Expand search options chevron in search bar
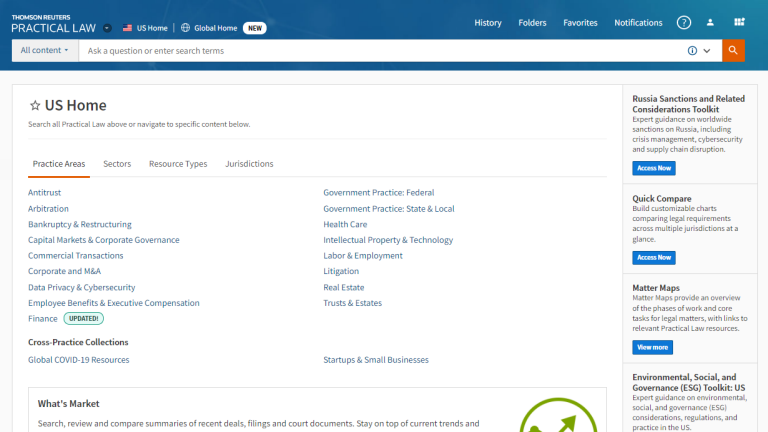Viewport: 768px width, 432px height. point(708,51)
